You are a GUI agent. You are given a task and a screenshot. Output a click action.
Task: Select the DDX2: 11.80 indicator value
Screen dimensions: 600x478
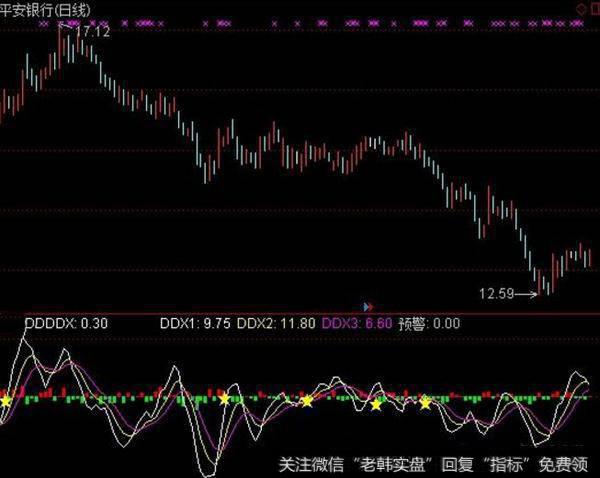click(x=276, y=324)
